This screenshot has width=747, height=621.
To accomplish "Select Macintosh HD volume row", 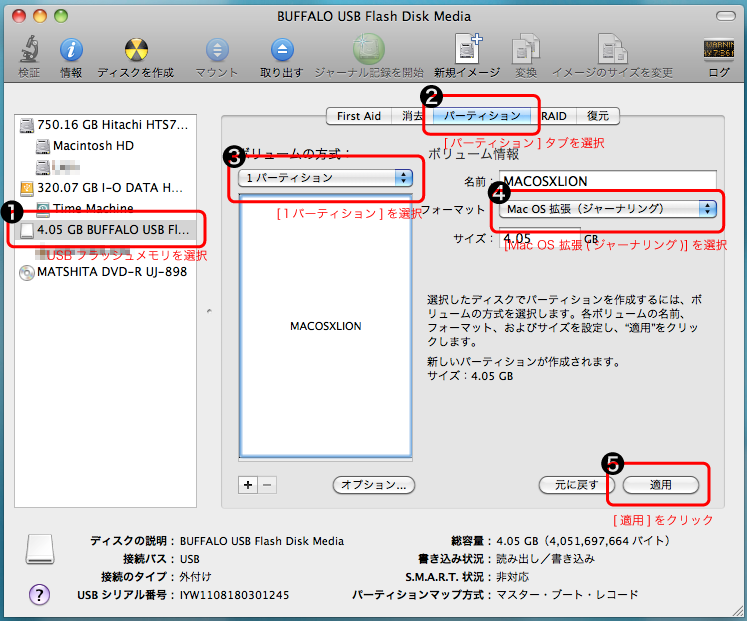I will tap(105, 146).
